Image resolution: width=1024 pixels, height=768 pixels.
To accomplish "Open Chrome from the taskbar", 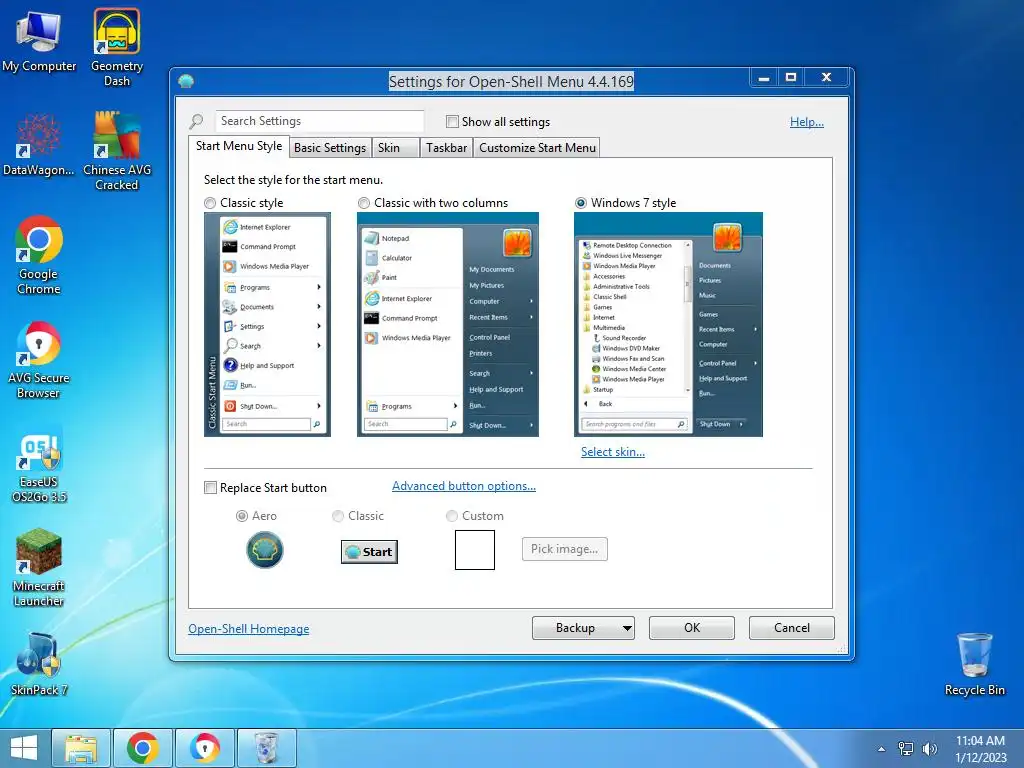I will (143, 748).
